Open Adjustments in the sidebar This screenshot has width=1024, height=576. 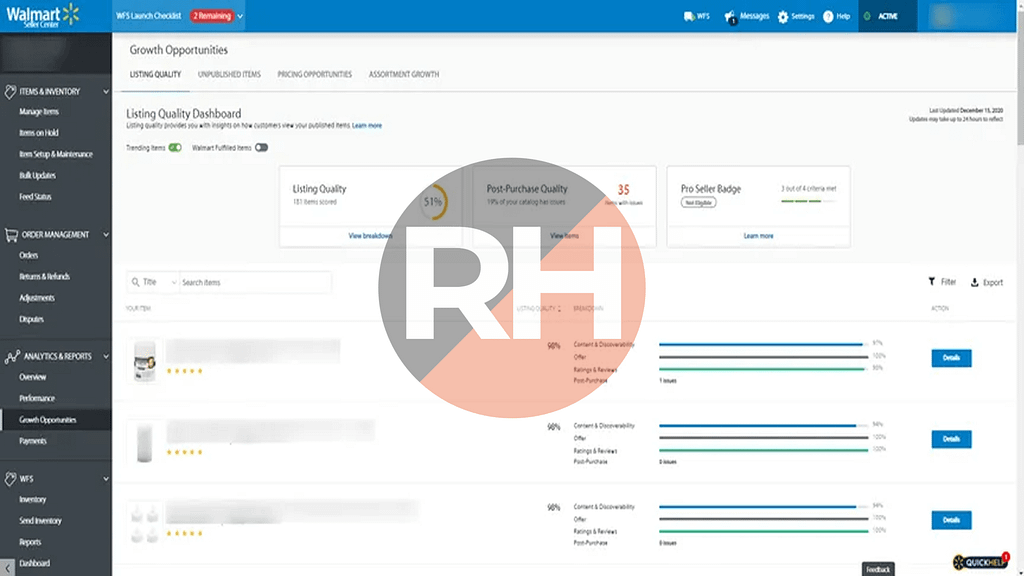click(37, 298)
